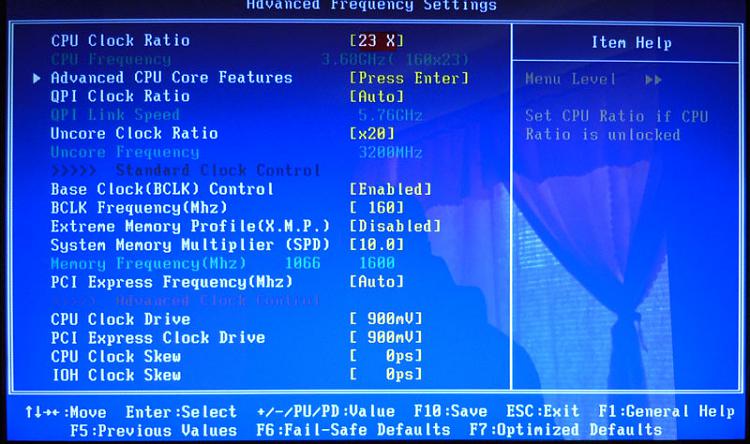Screen dimensions: 750x444
Task: Click the F10:Save hint
Action: [x=450, y=411]
